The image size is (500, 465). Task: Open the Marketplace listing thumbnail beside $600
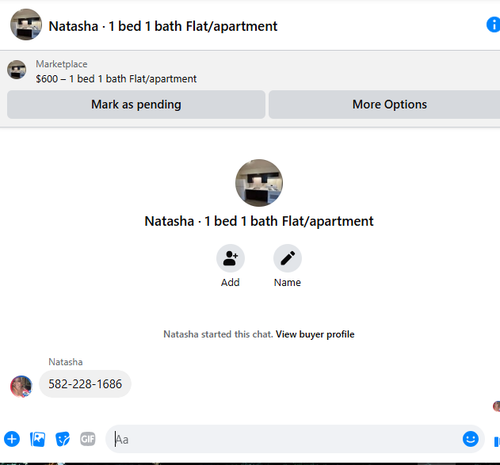click(17, 70)
